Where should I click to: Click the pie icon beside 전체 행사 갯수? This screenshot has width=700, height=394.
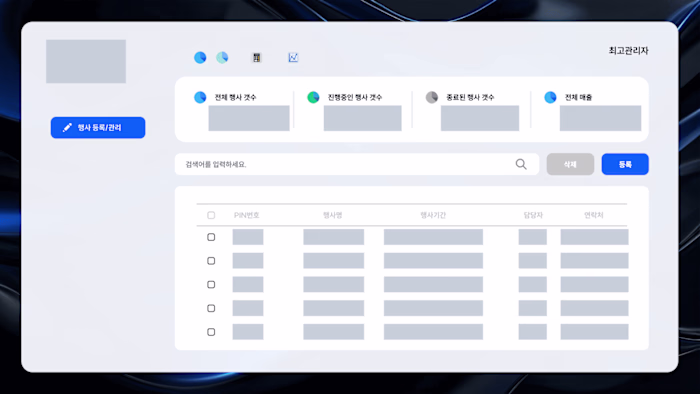(x=200, y=97)
